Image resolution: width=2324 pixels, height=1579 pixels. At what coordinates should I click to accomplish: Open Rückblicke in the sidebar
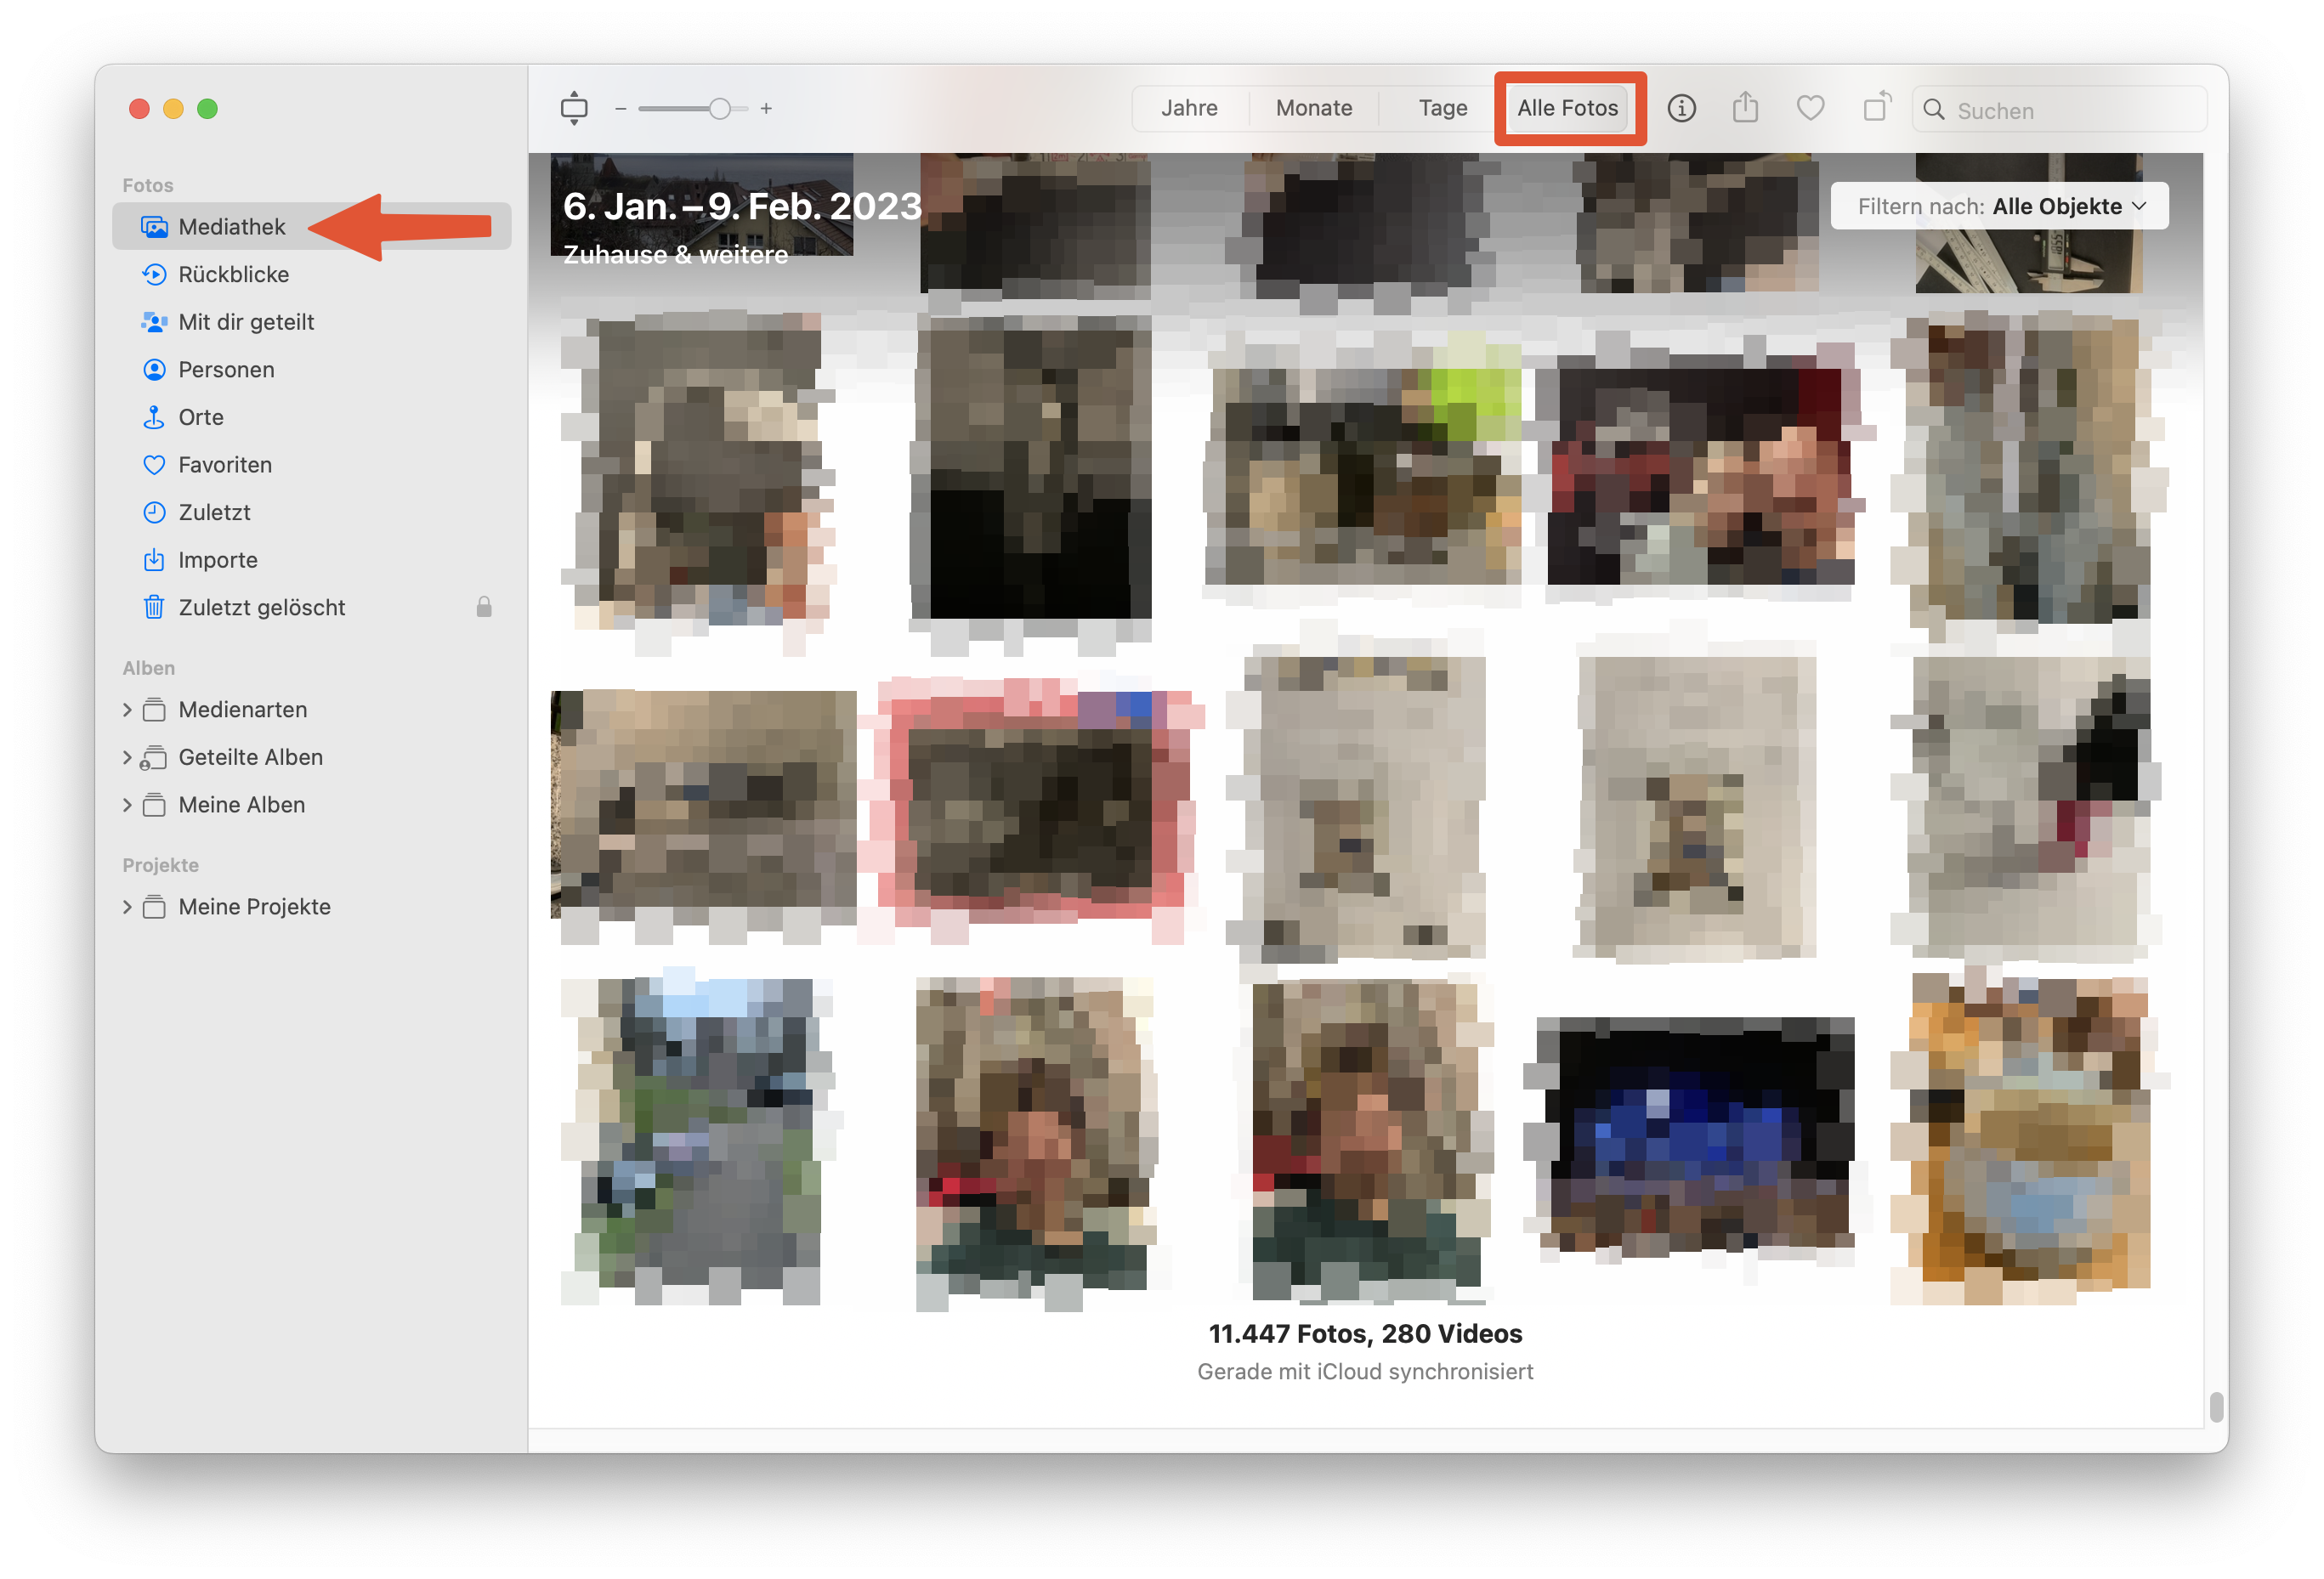click(233, 274)
